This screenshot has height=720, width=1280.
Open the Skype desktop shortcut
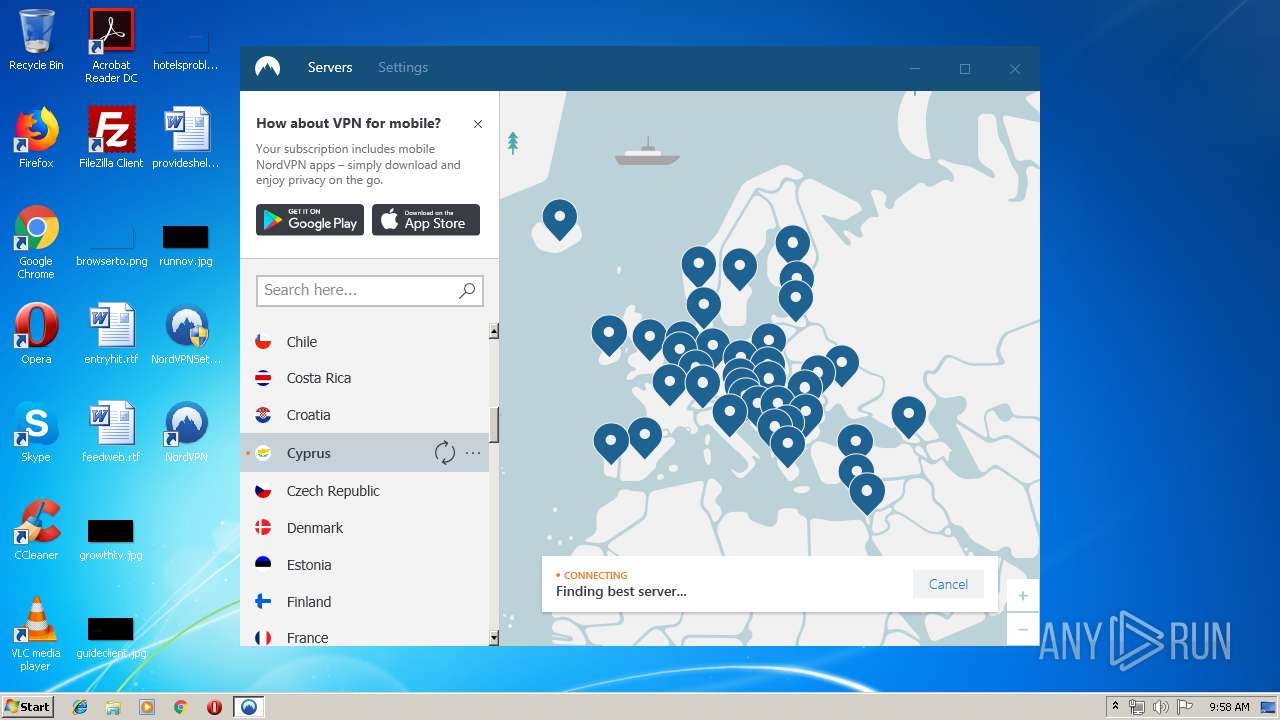(36, 432)
